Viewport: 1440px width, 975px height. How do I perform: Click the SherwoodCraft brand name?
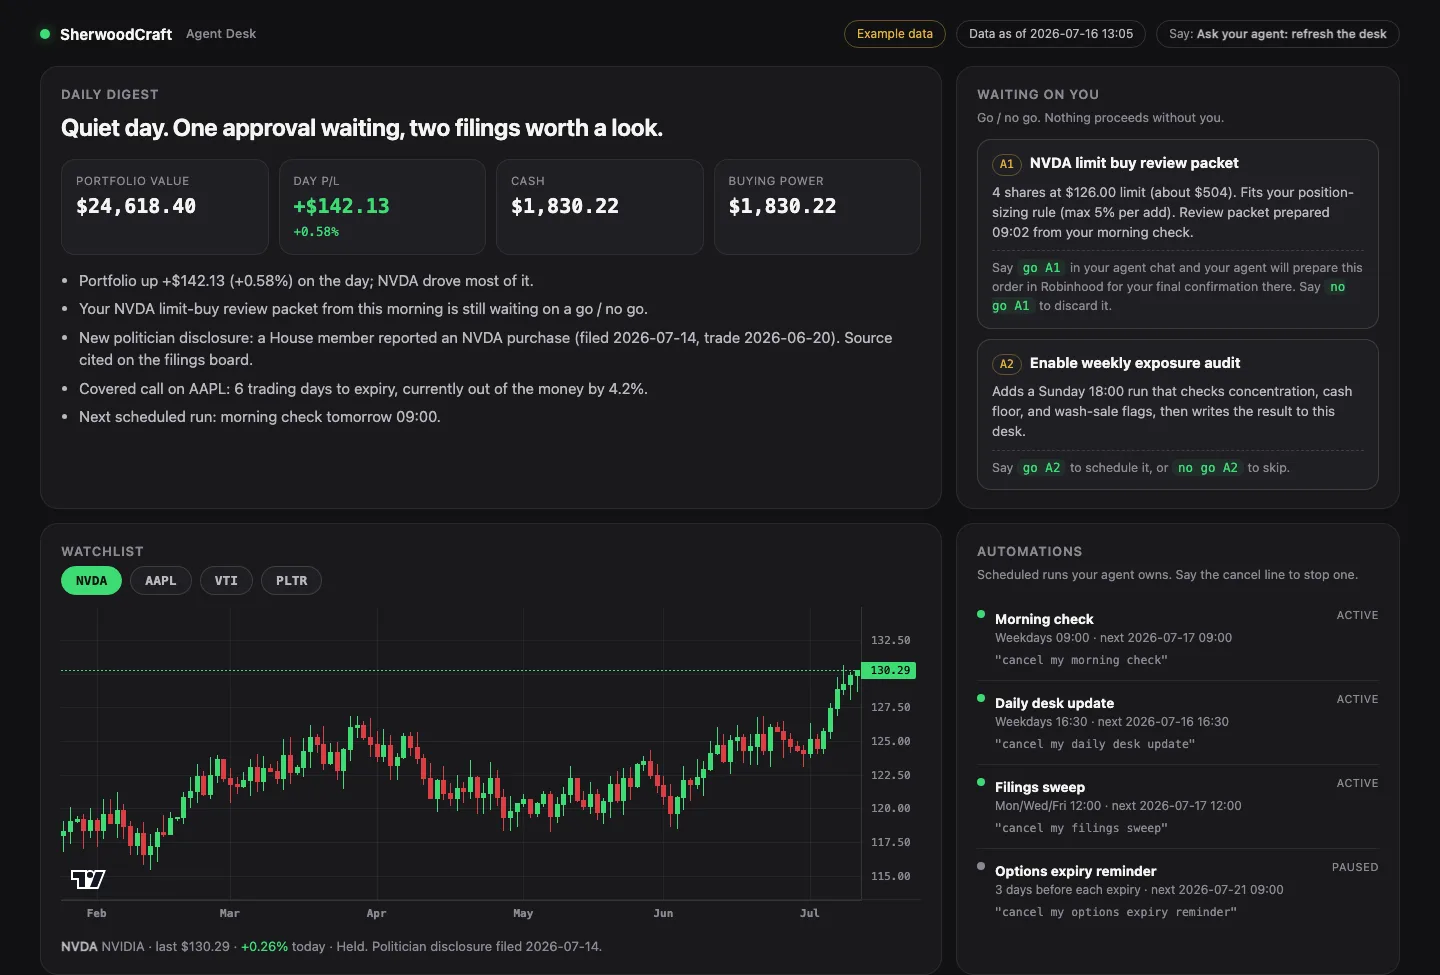tap(116, 34)
